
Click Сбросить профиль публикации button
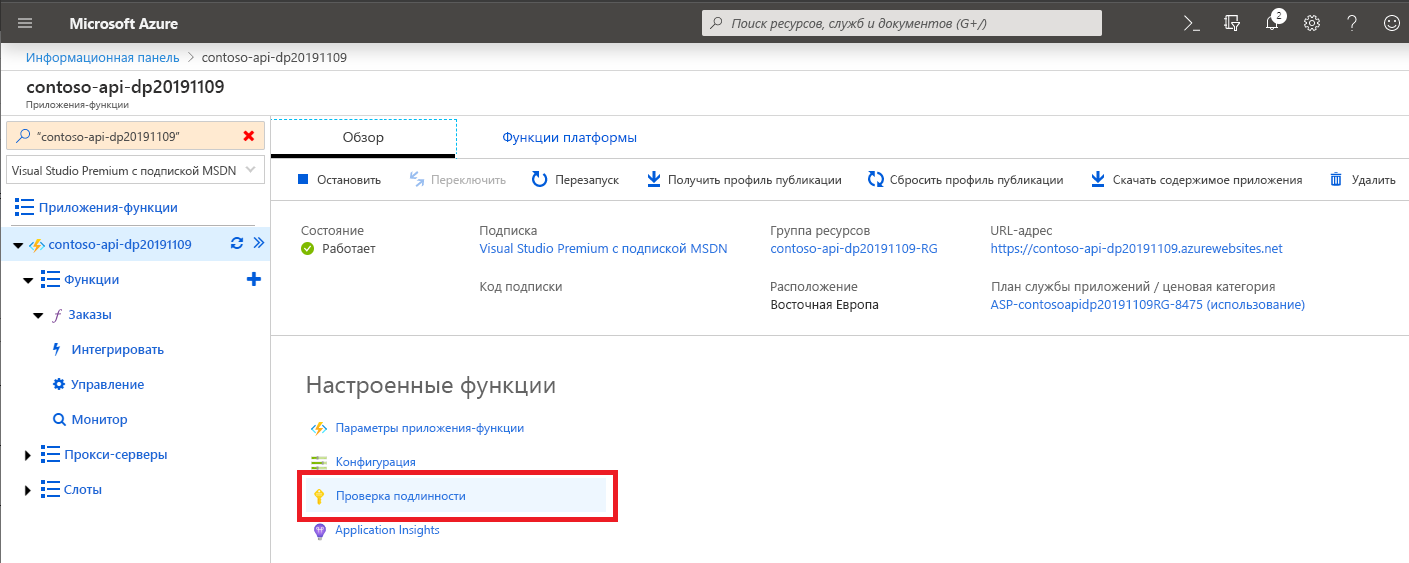tap(965, 180)
